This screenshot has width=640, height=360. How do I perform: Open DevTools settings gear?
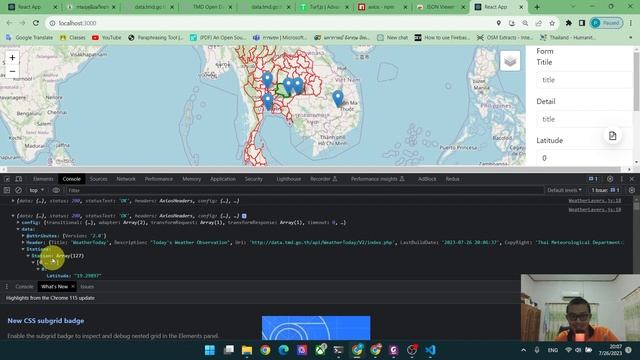(610, 179)
